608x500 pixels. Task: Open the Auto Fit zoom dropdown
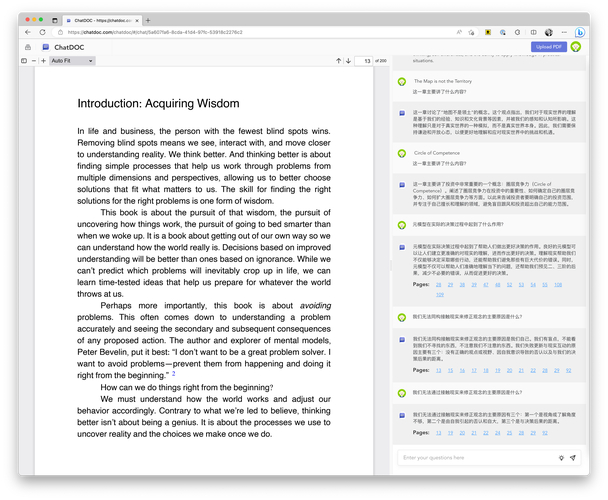click(x=71, y=61)
